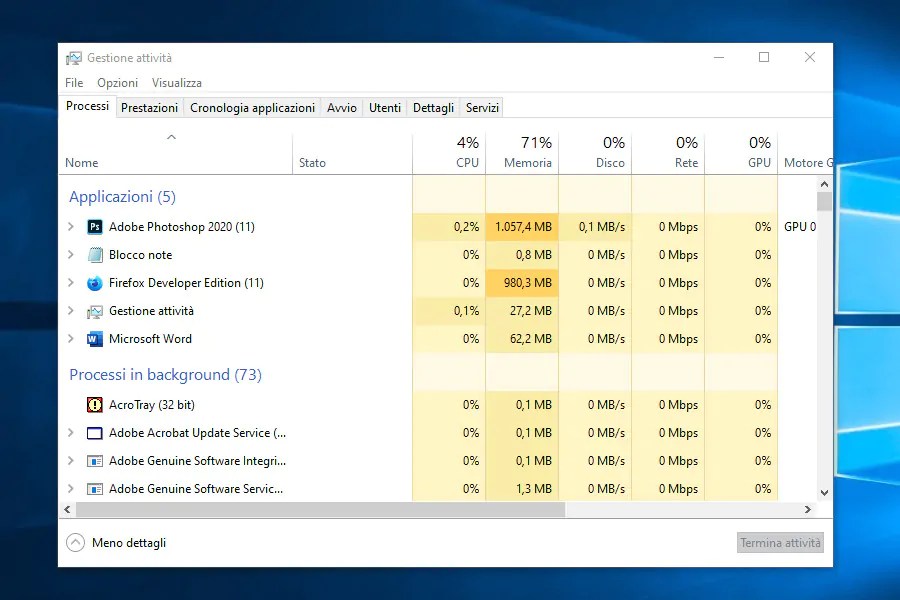This screenshot has height=600, width=900.
Task: Click the horizontal scrollbar right arrow
Action: [x=808, y=509]
